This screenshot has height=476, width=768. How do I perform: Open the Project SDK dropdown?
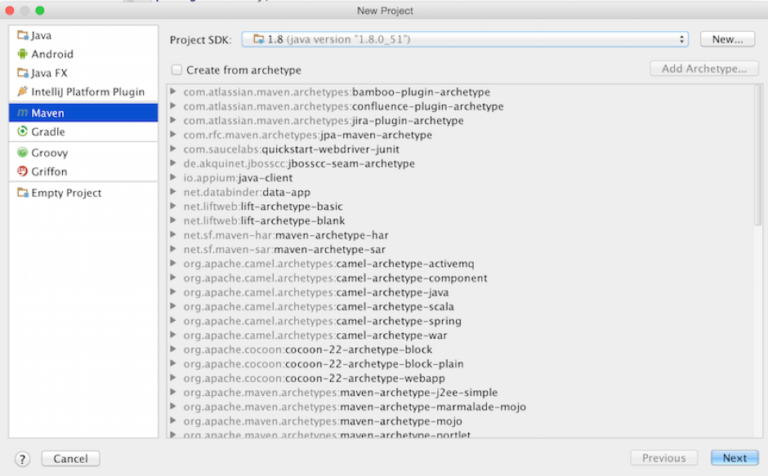(465, 39)
